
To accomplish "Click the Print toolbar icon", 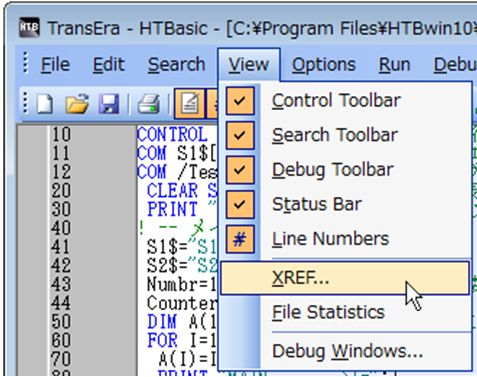I will coord(149,104).
